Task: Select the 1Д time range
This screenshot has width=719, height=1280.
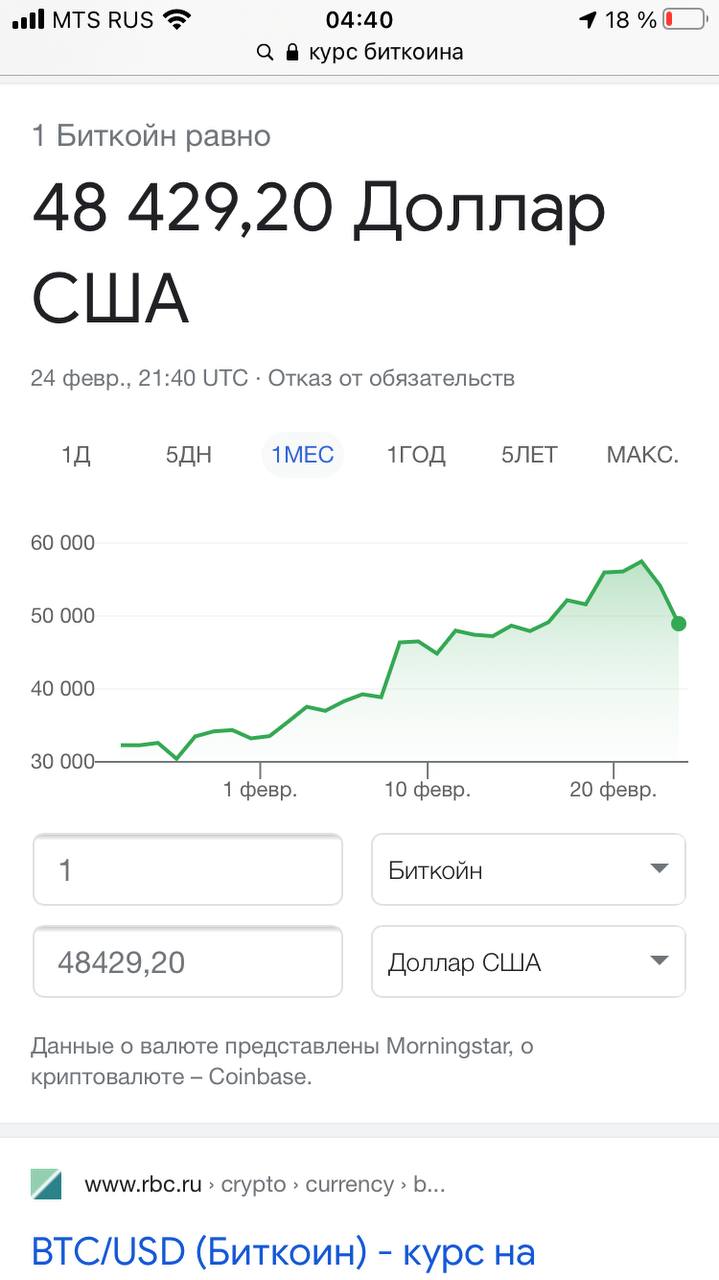Action: [x=76, y=455]
